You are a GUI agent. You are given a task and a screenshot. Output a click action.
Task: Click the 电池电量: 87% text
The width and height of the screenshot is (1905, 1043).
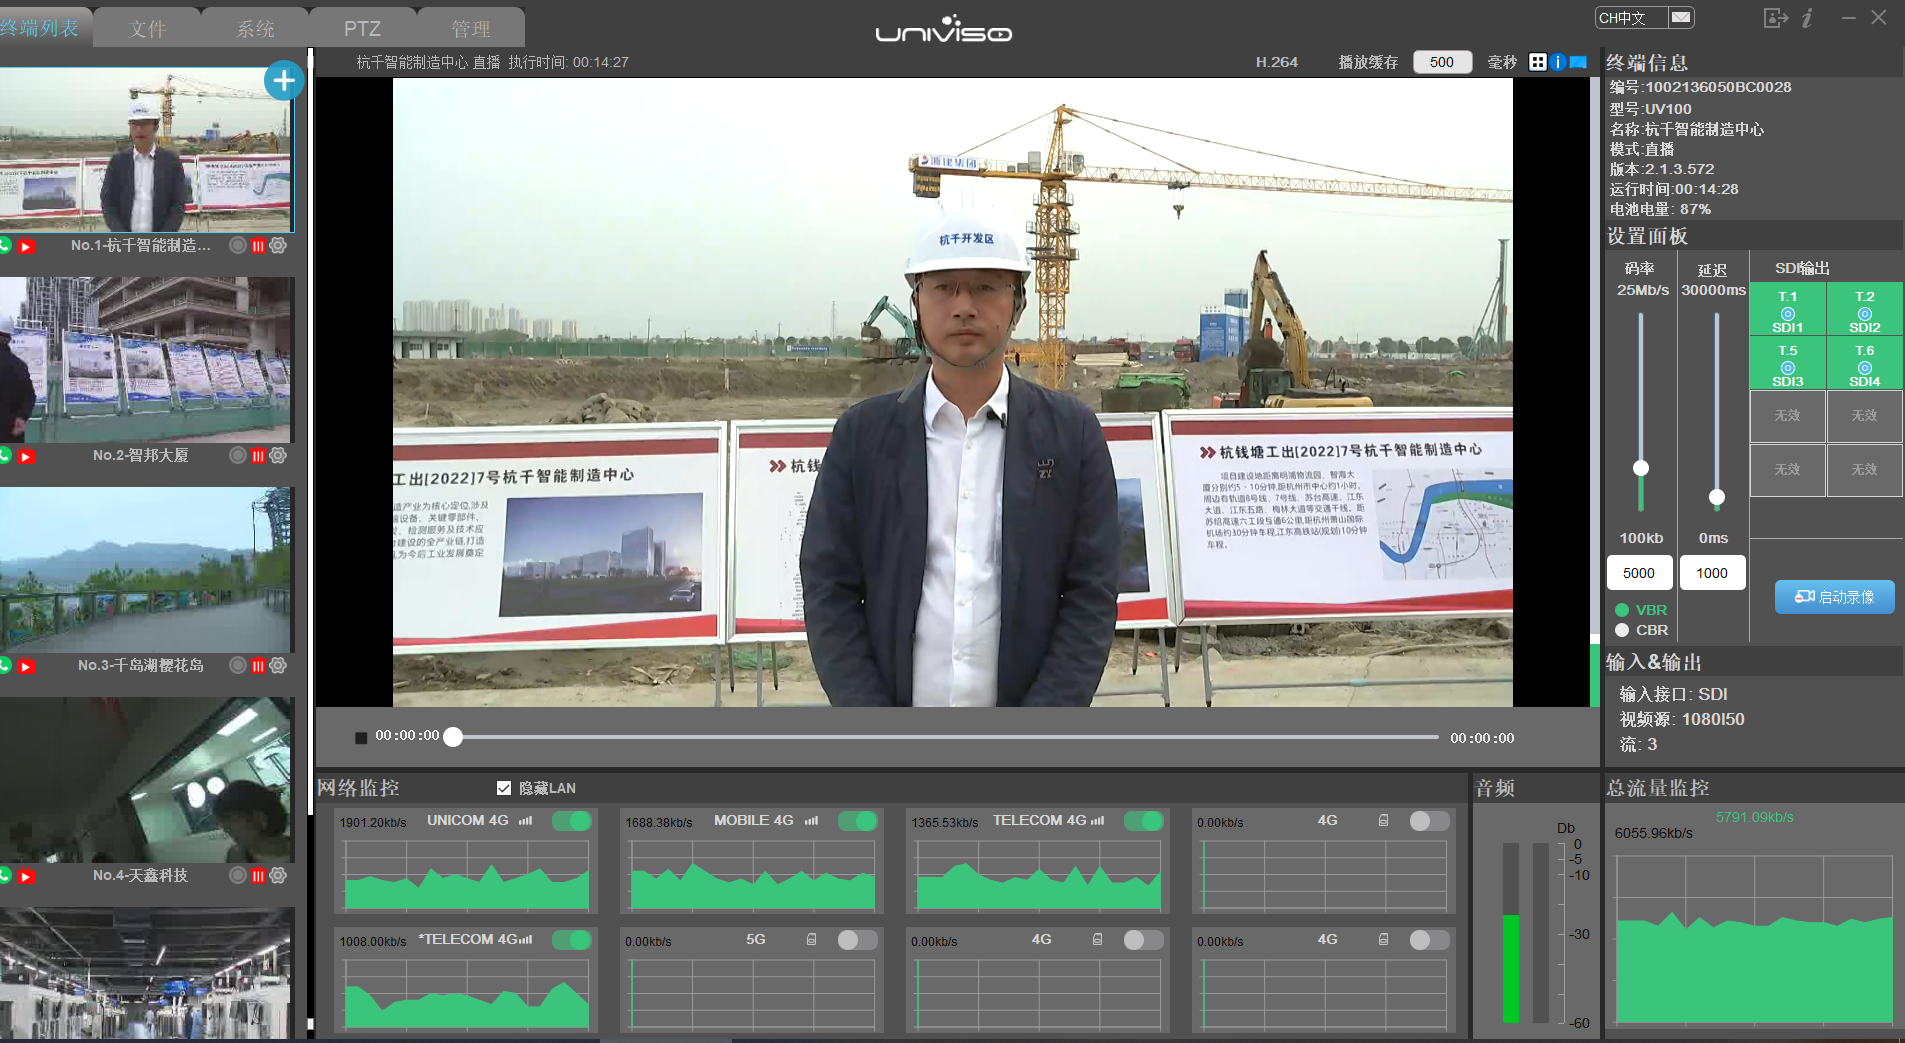coord(1660,209)
